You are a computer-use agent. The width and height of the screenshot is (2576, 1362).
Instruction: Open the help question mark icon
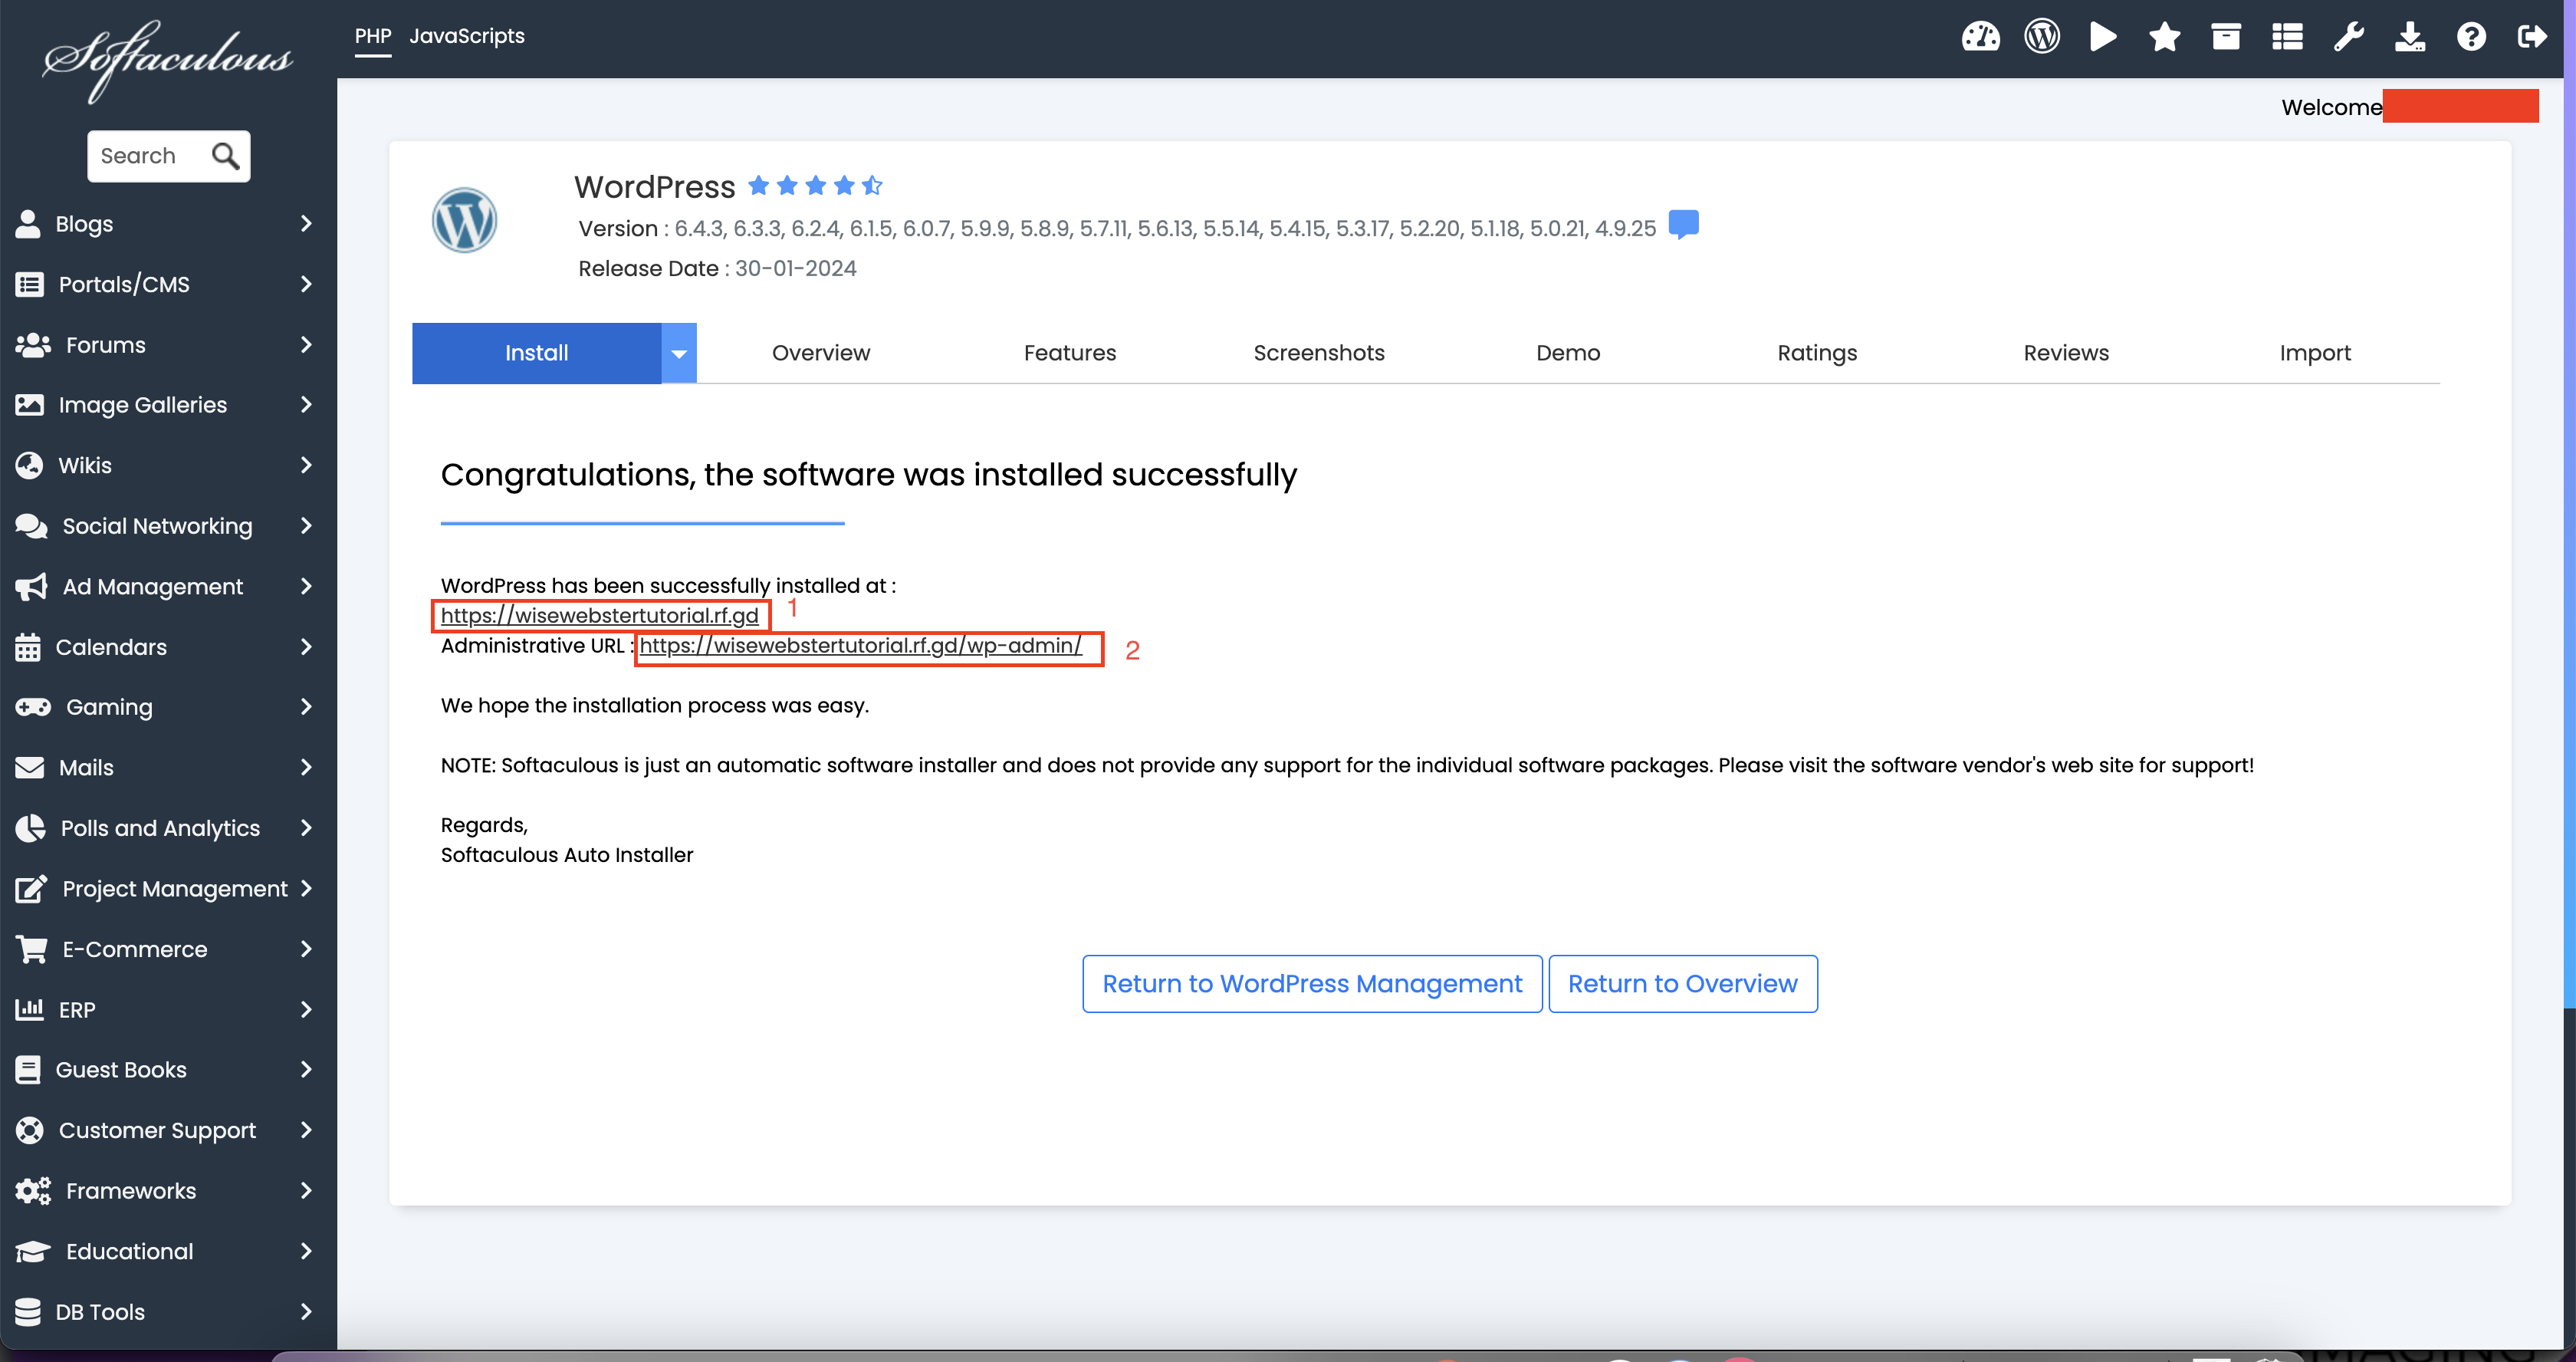2470,37
